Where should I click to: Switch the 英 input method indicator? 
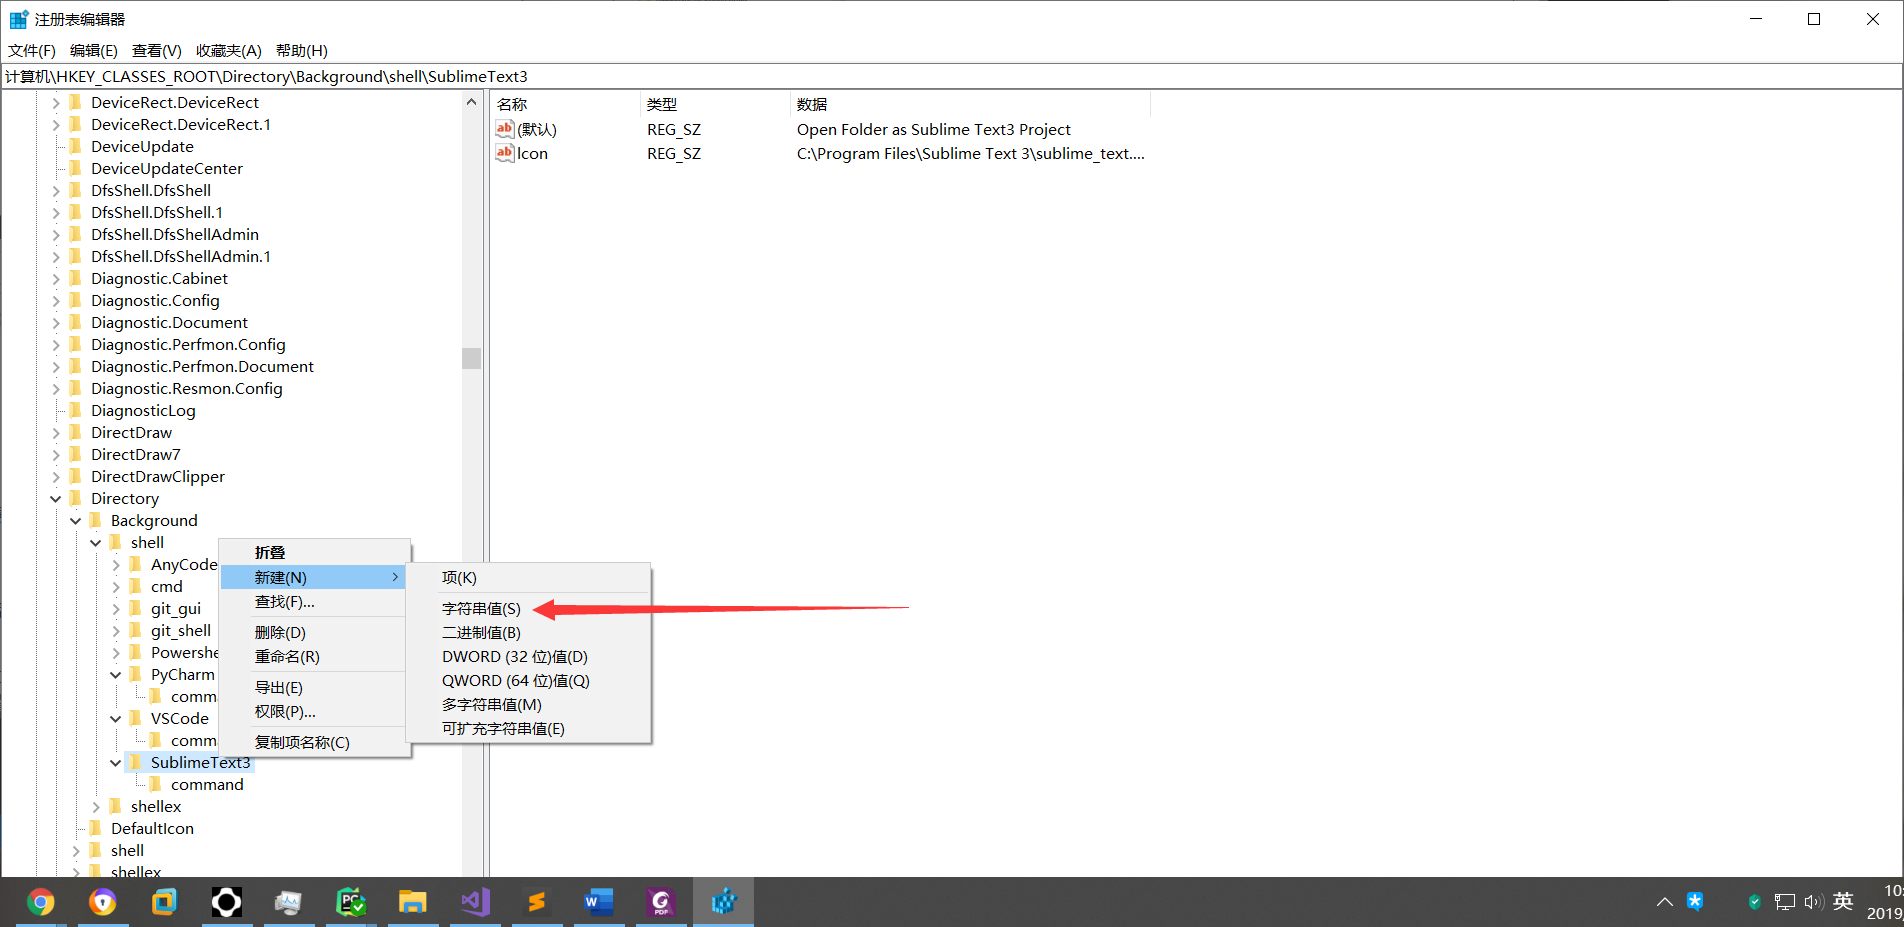(x=1843, y=902)
